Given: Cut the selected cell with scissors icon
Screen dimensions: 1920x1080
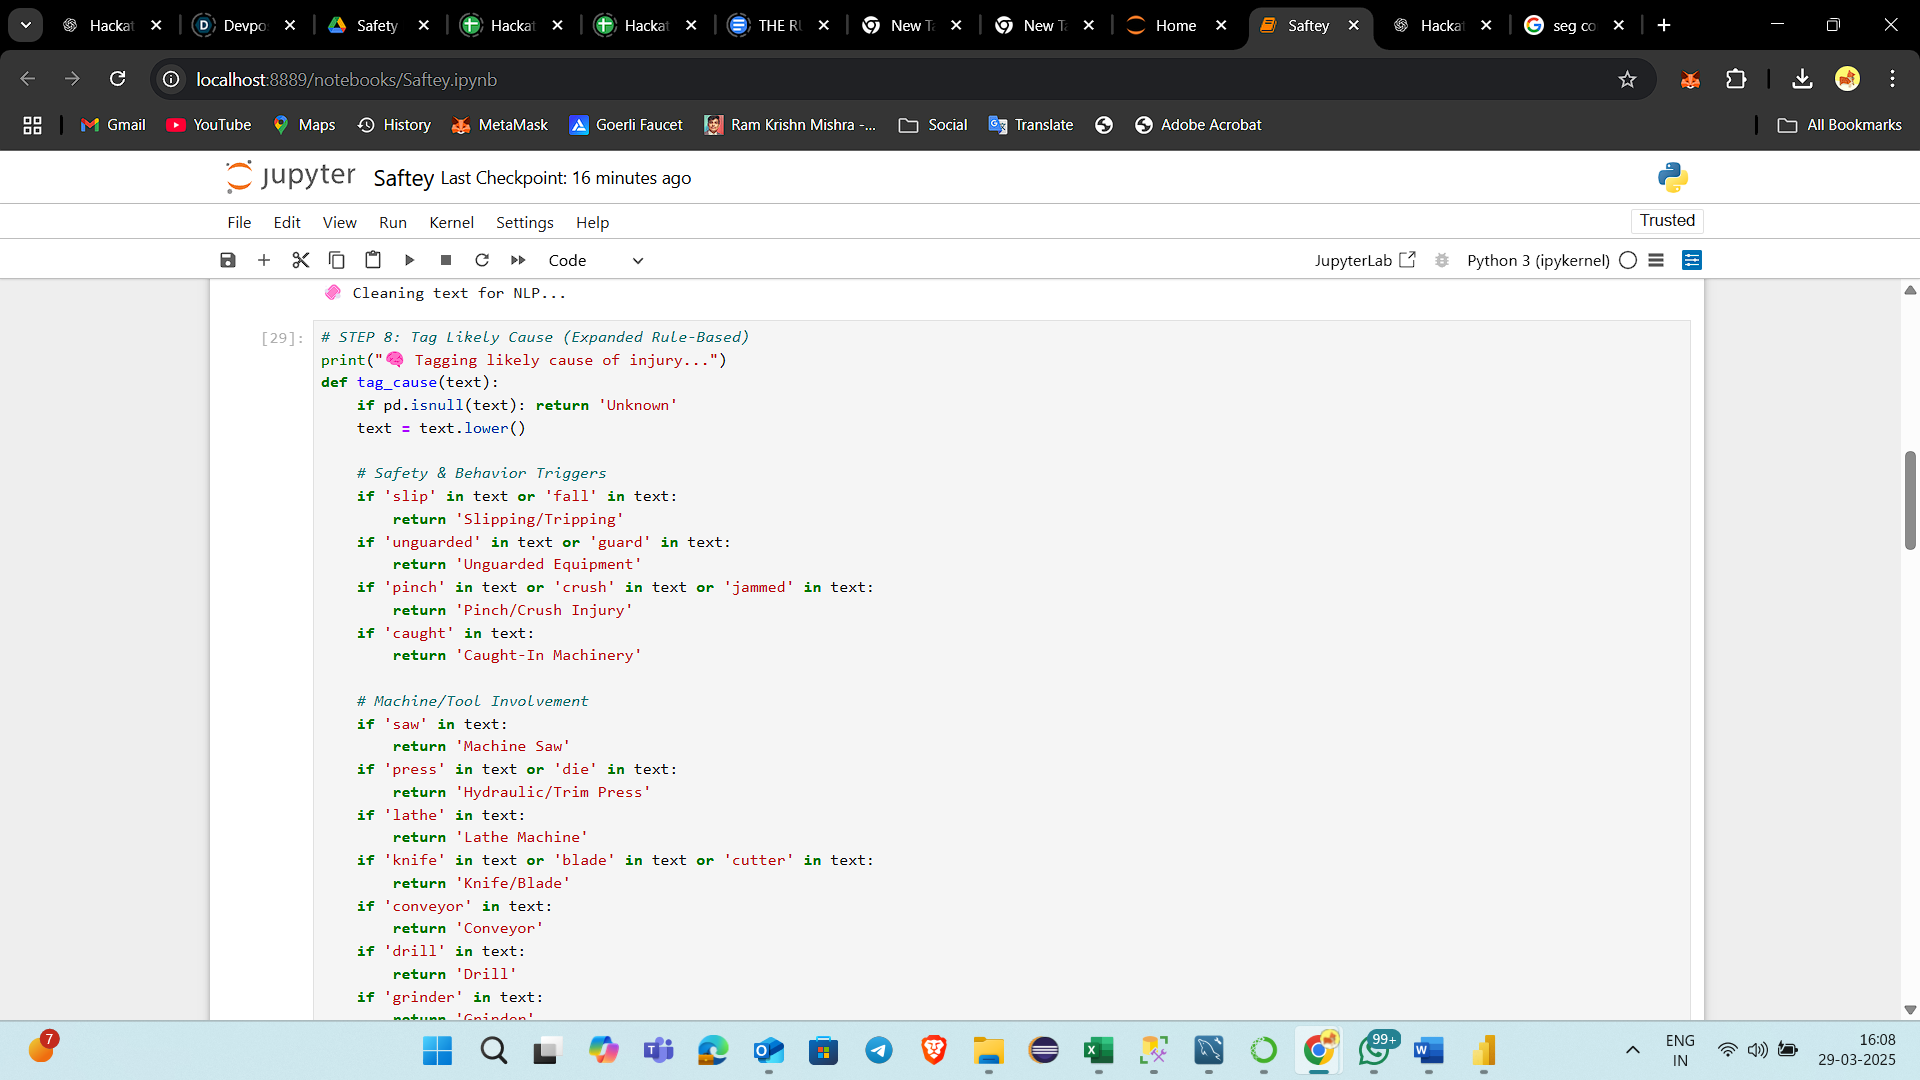Looking at the screenshot, I should (x=300, y=260).
